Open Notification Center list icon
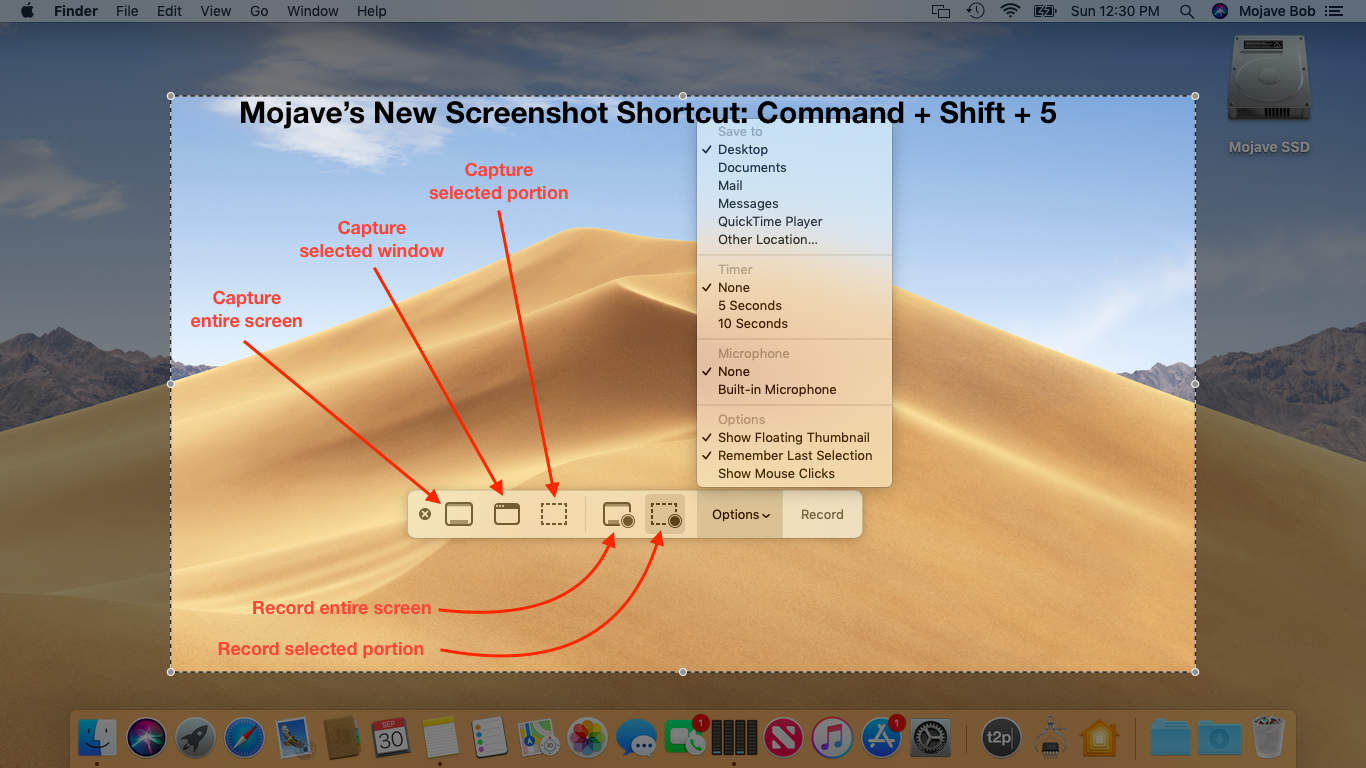Image resolution: width=1366 pixels, height=768 pixels. tap(1334, 11)
